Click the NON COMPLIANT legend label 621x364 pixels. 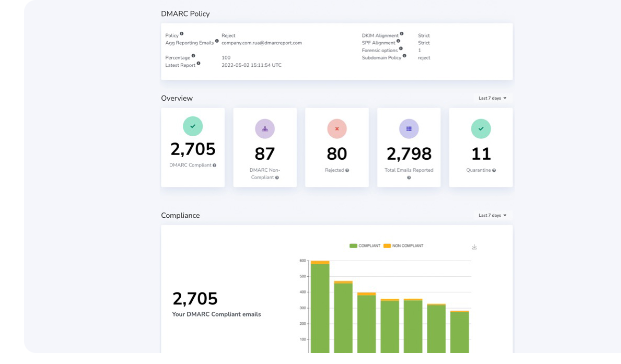tap(408, 246)
